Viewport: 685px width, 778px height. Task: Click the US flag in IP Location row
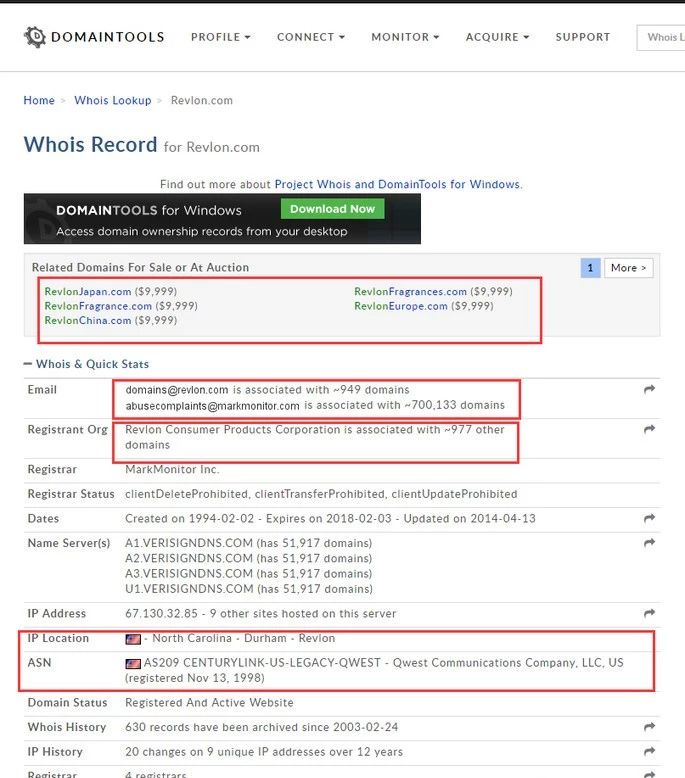(133, 639)
